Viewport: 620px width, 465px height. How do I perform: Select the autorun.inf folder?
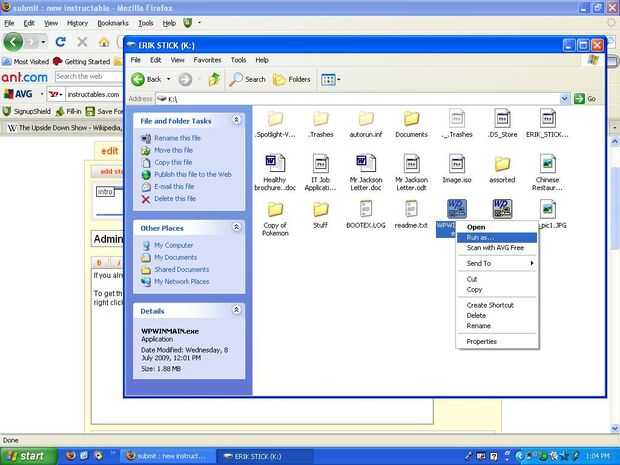366,118
